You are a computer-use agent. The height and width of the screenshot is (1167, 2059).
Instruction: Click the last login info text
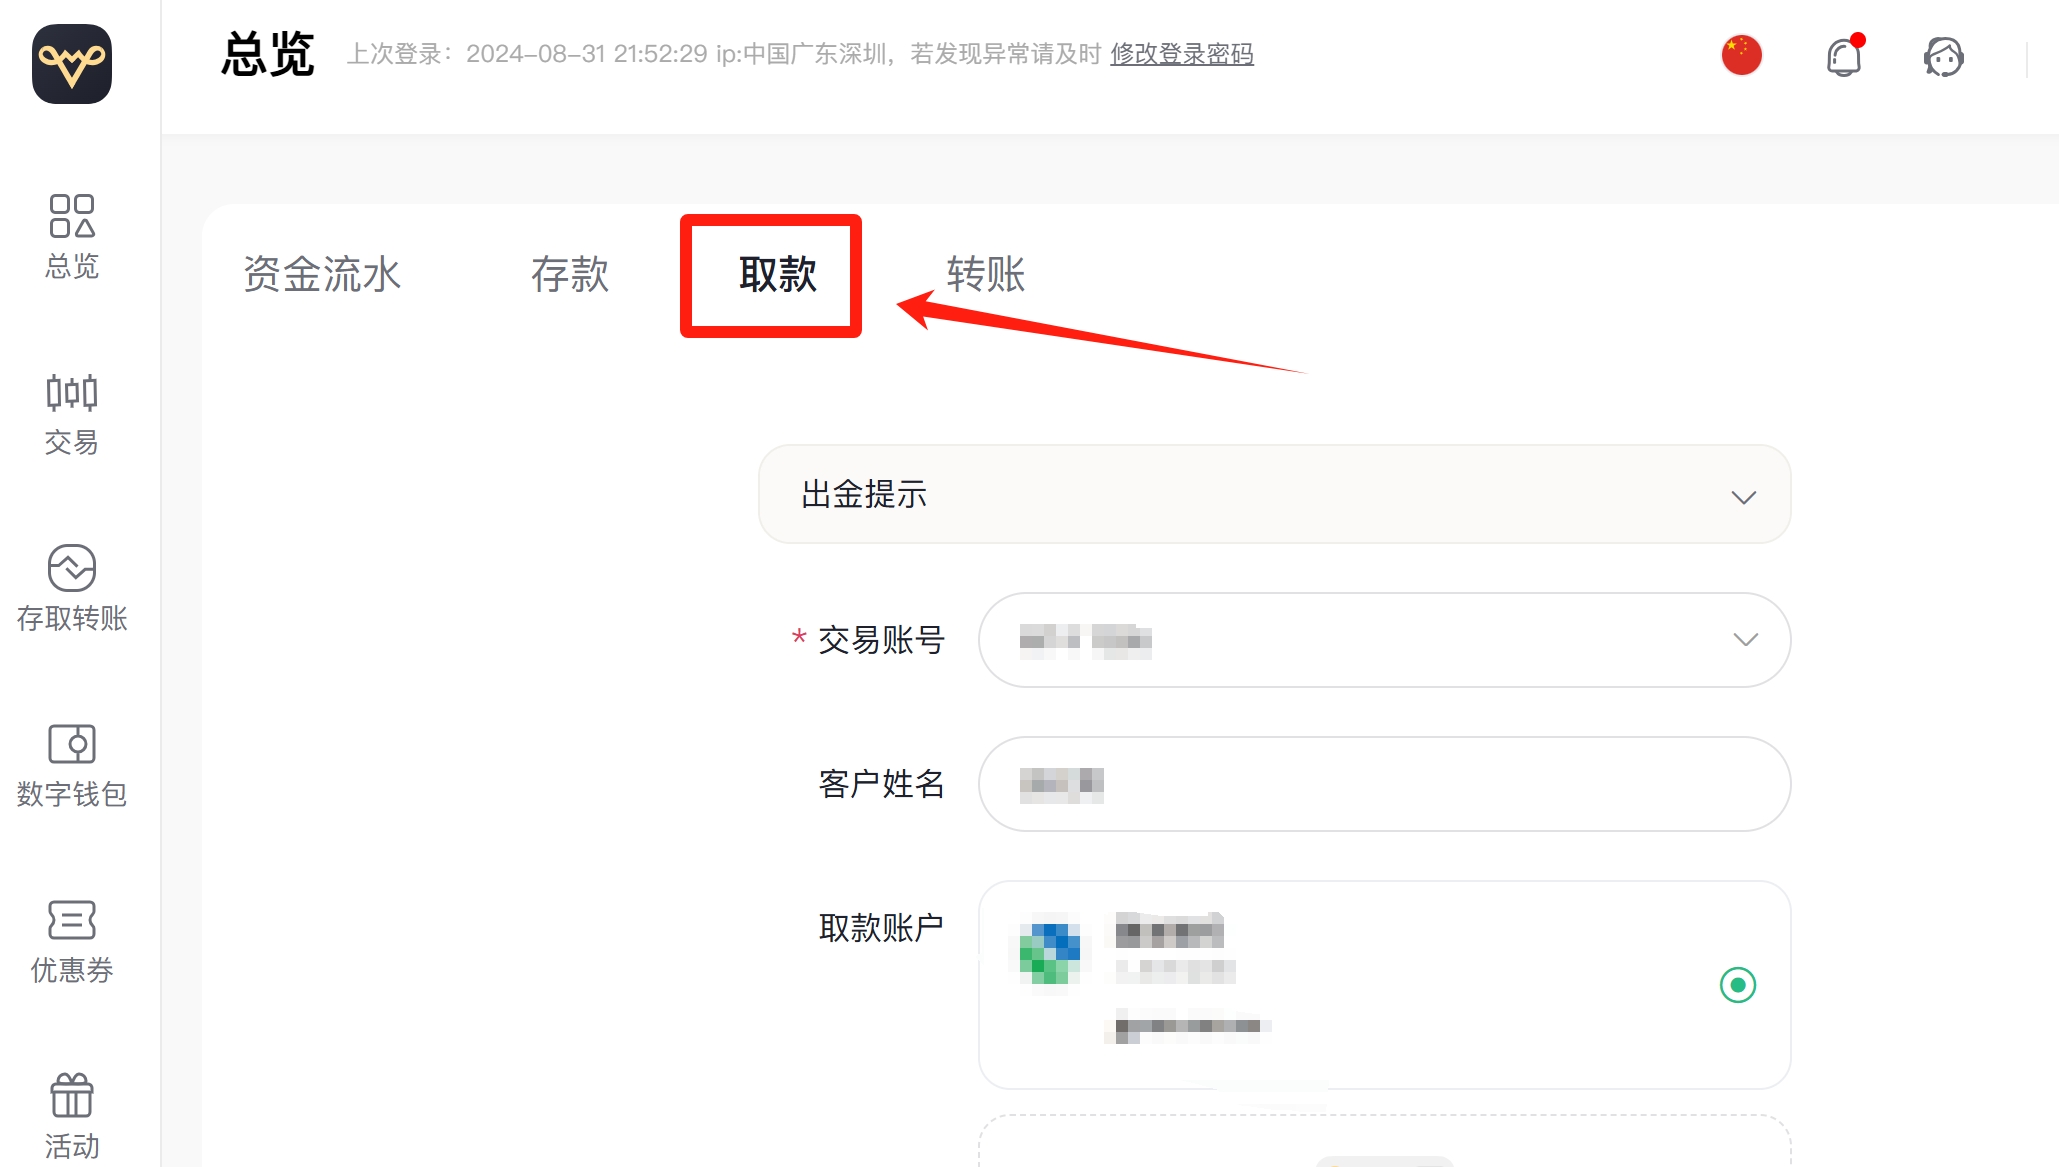pyautogui.click(x=724, y=54)
